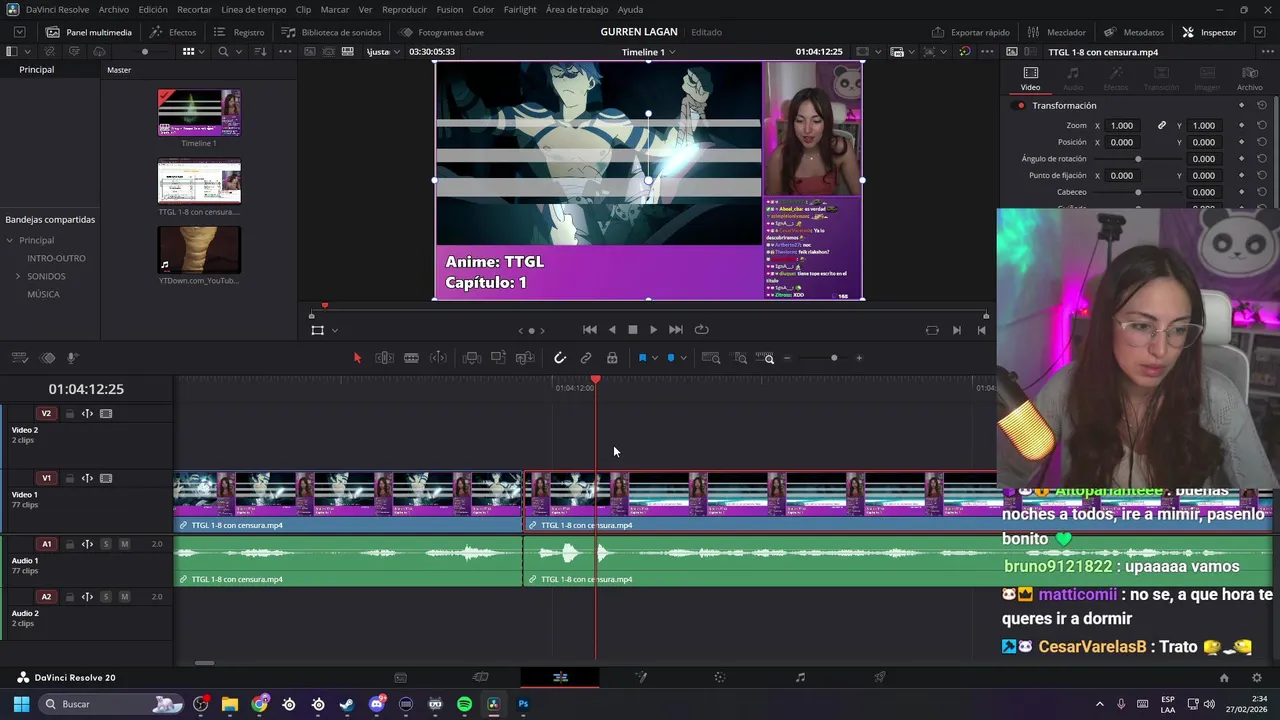Open the Mezclador panel

point(1055,32)
